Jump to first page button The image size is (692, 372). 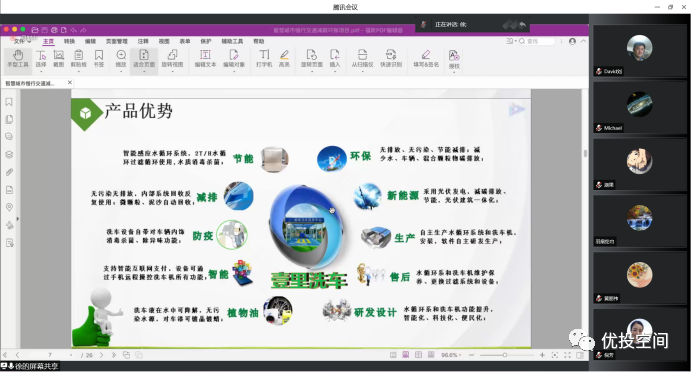5,355
